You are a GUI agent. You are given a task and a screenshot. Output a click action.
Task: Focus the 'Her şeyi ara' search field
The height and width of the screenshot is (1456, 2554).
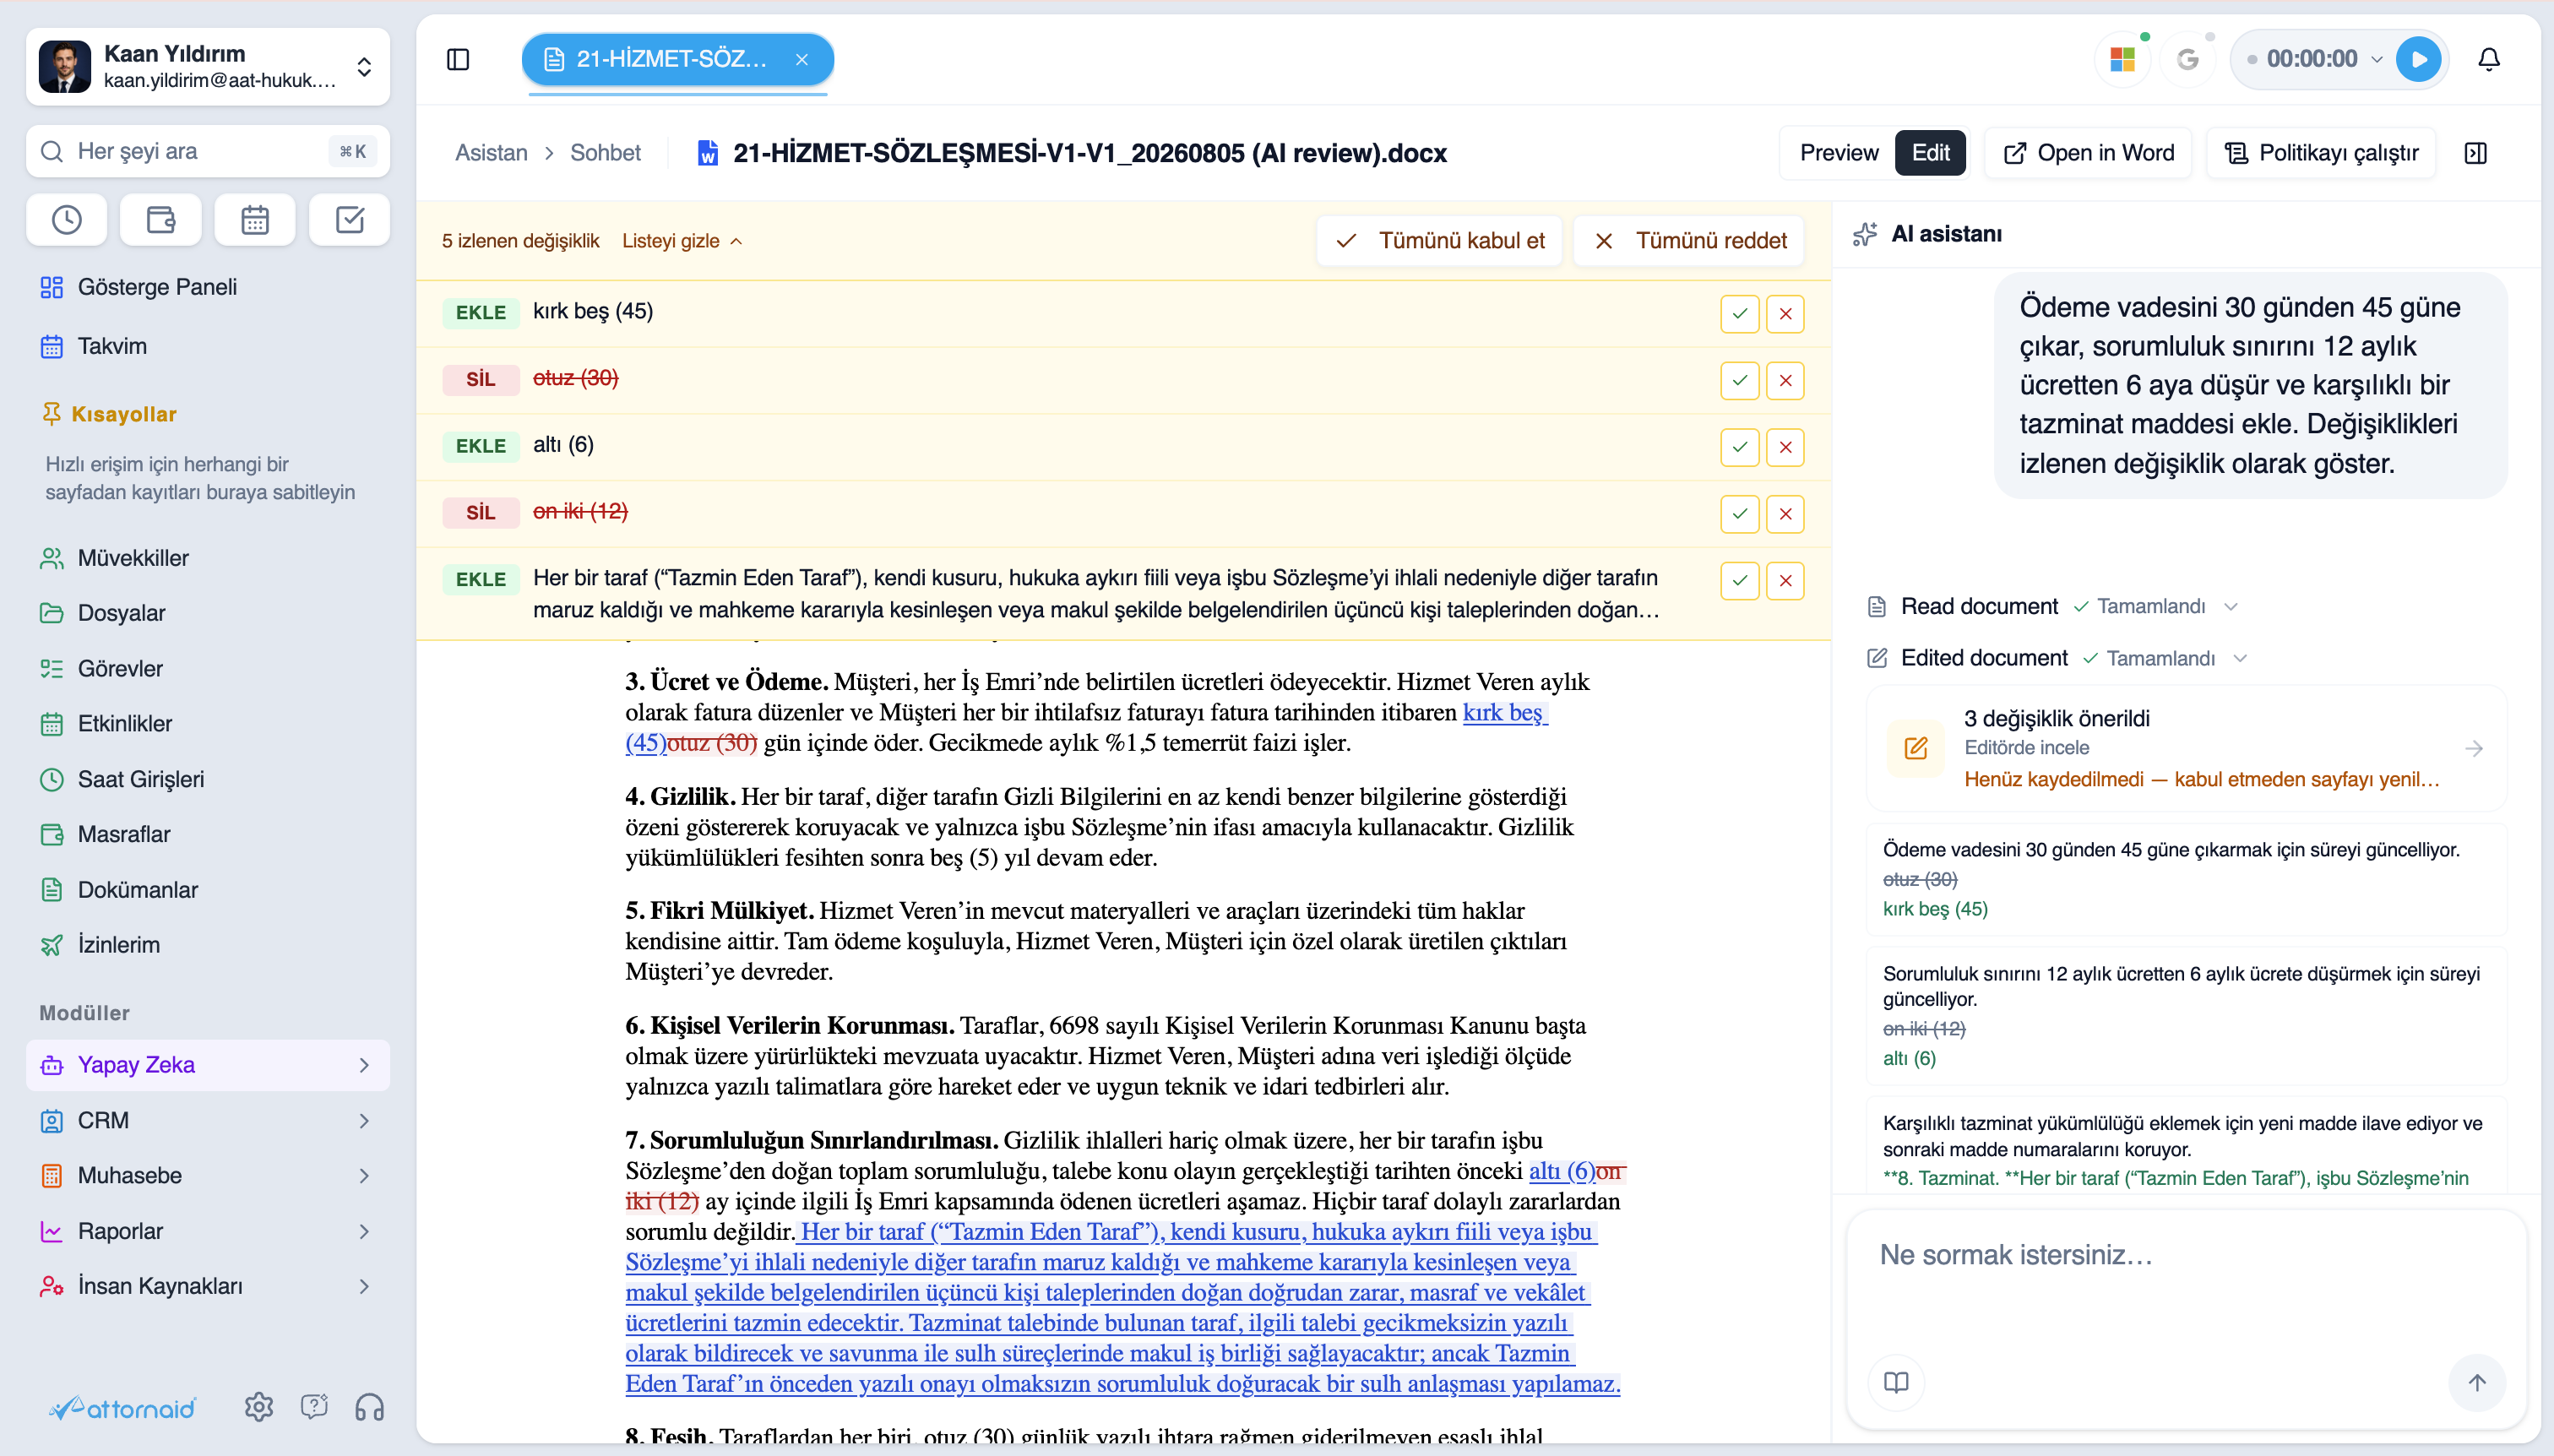pyautogui.click(x=208, y=152)
